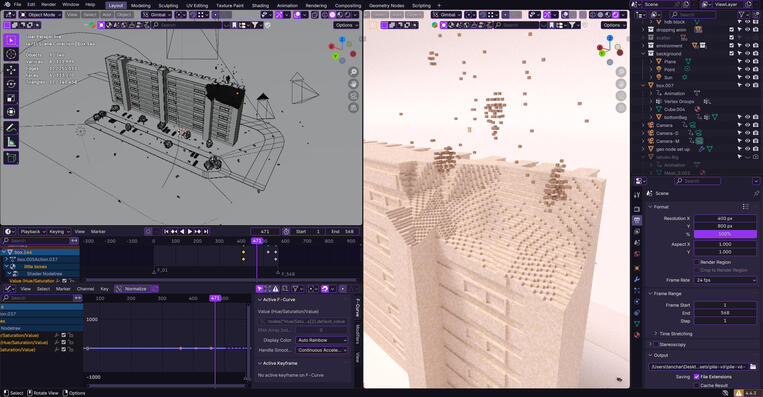Viewport: 763px width, 397px height.
Task: Switch to the Shading workspace tab
Action: click(260, 5)
